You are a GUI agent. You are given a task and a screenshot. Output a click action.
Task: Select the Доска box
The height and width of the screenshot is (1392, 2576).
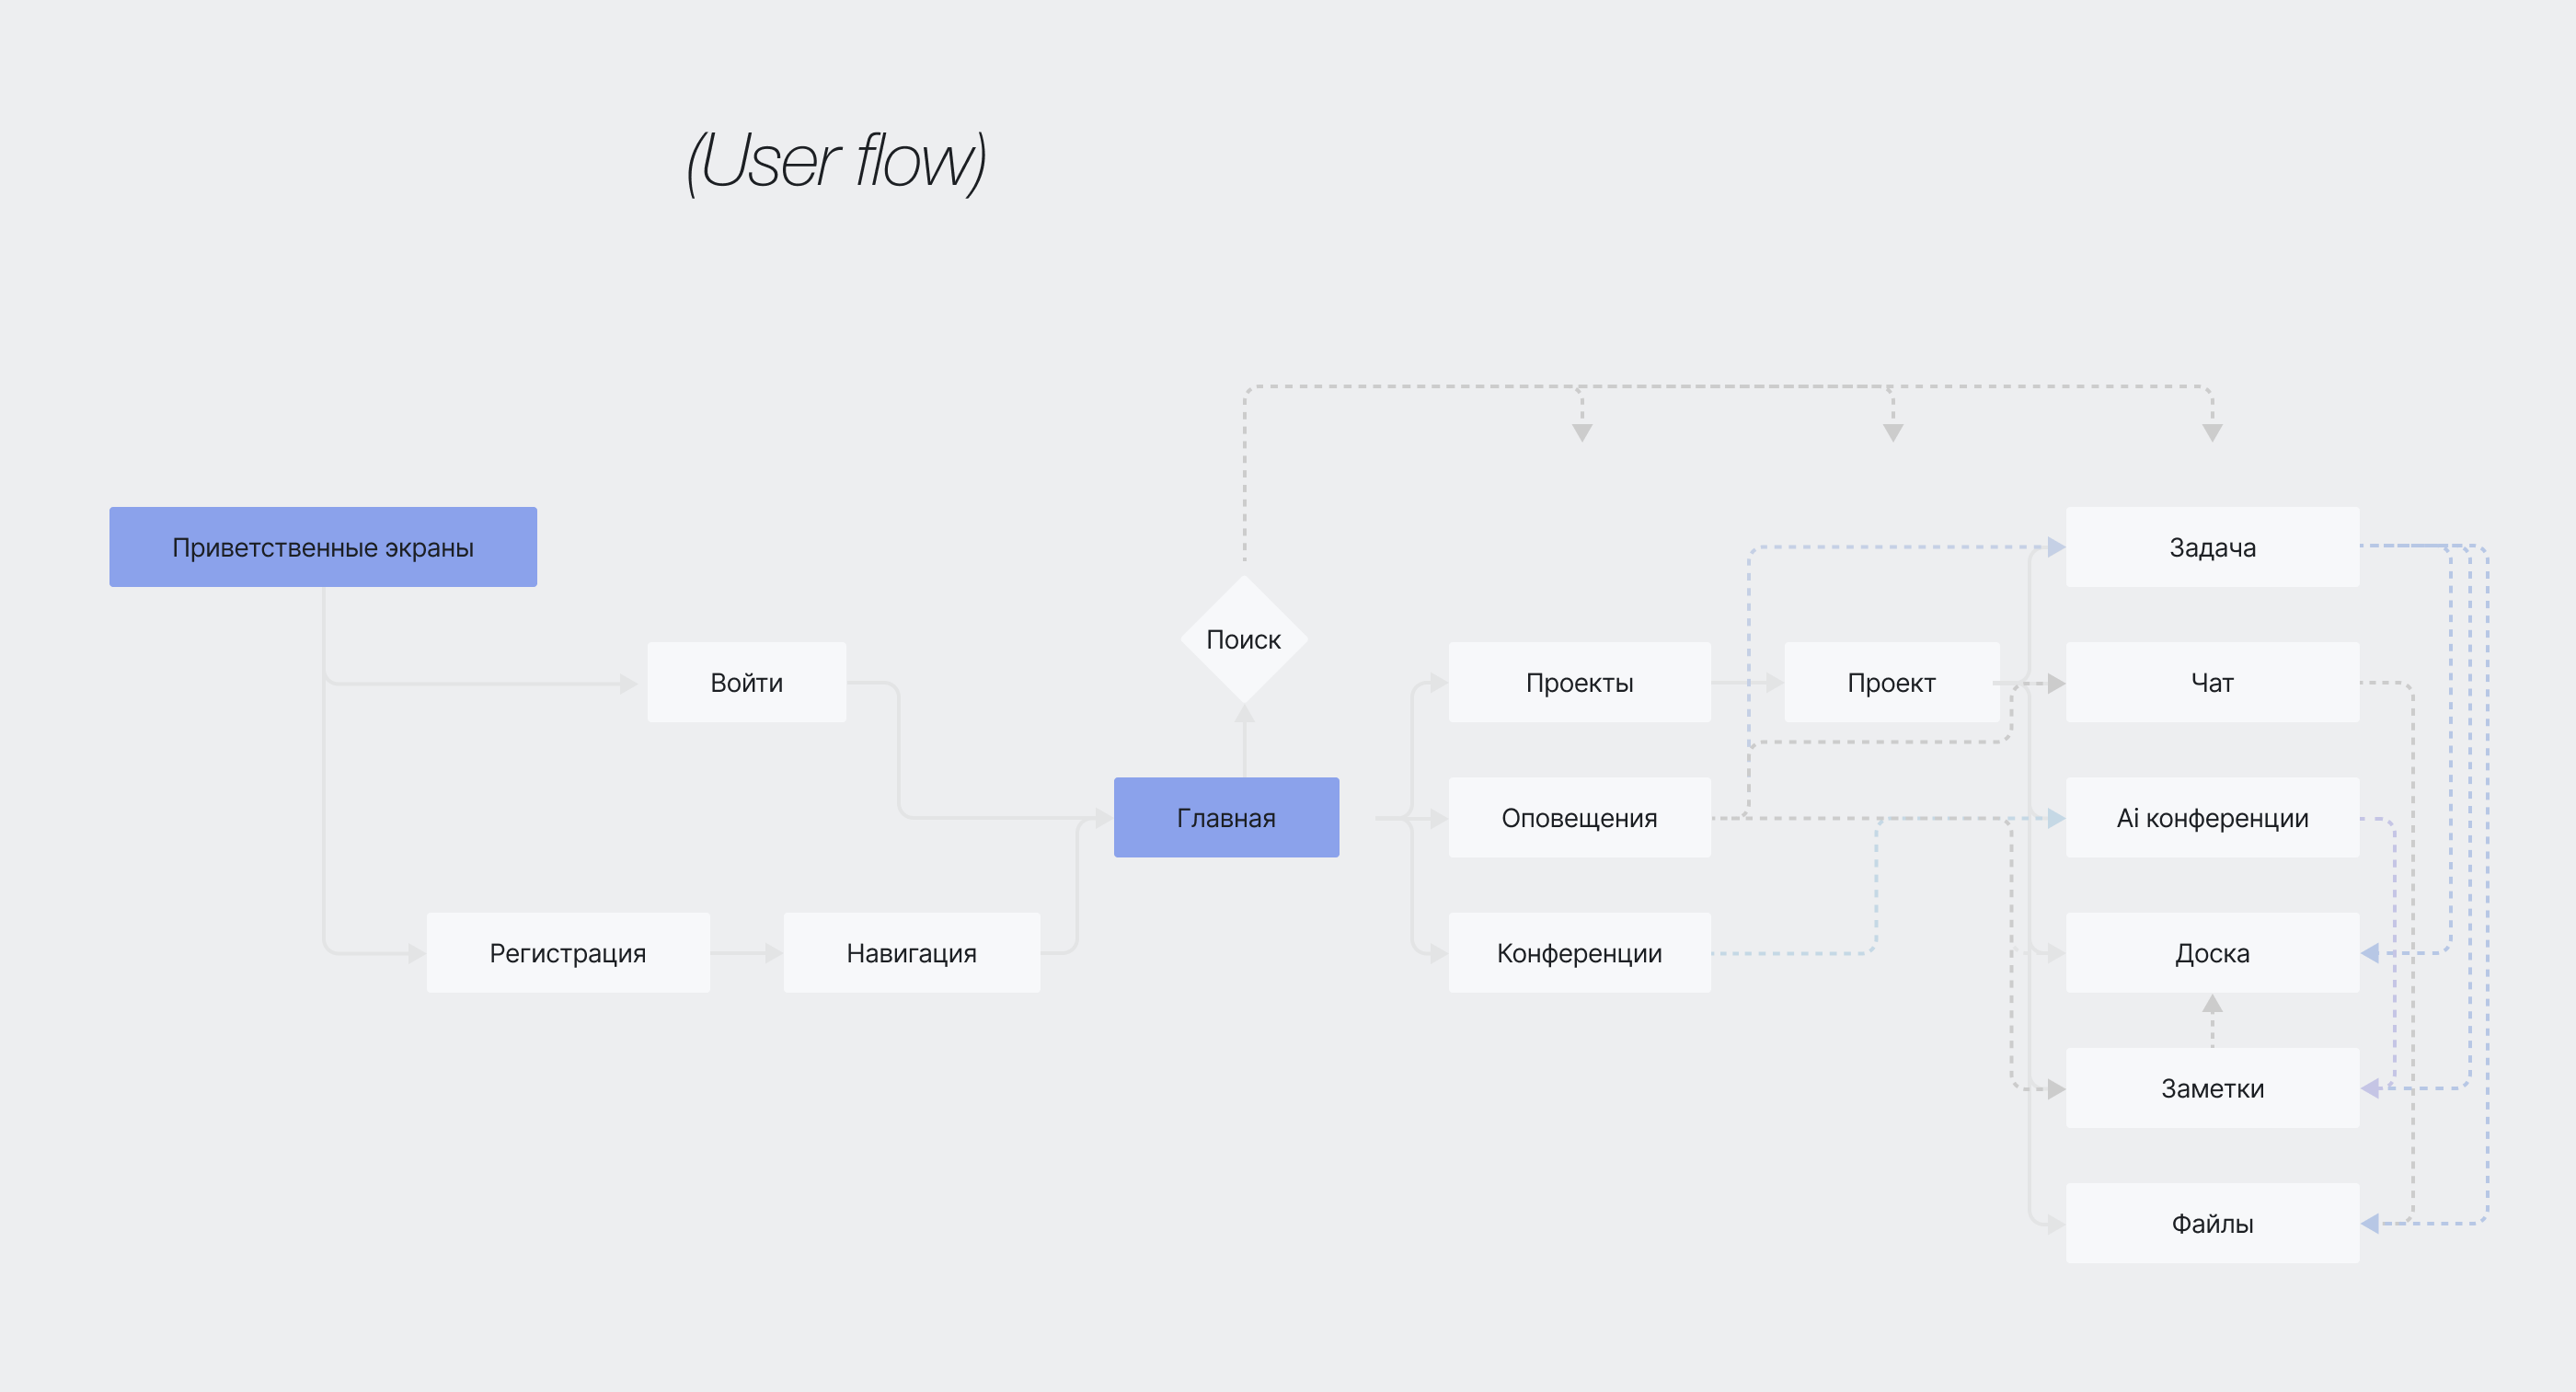pos(2211,952)
